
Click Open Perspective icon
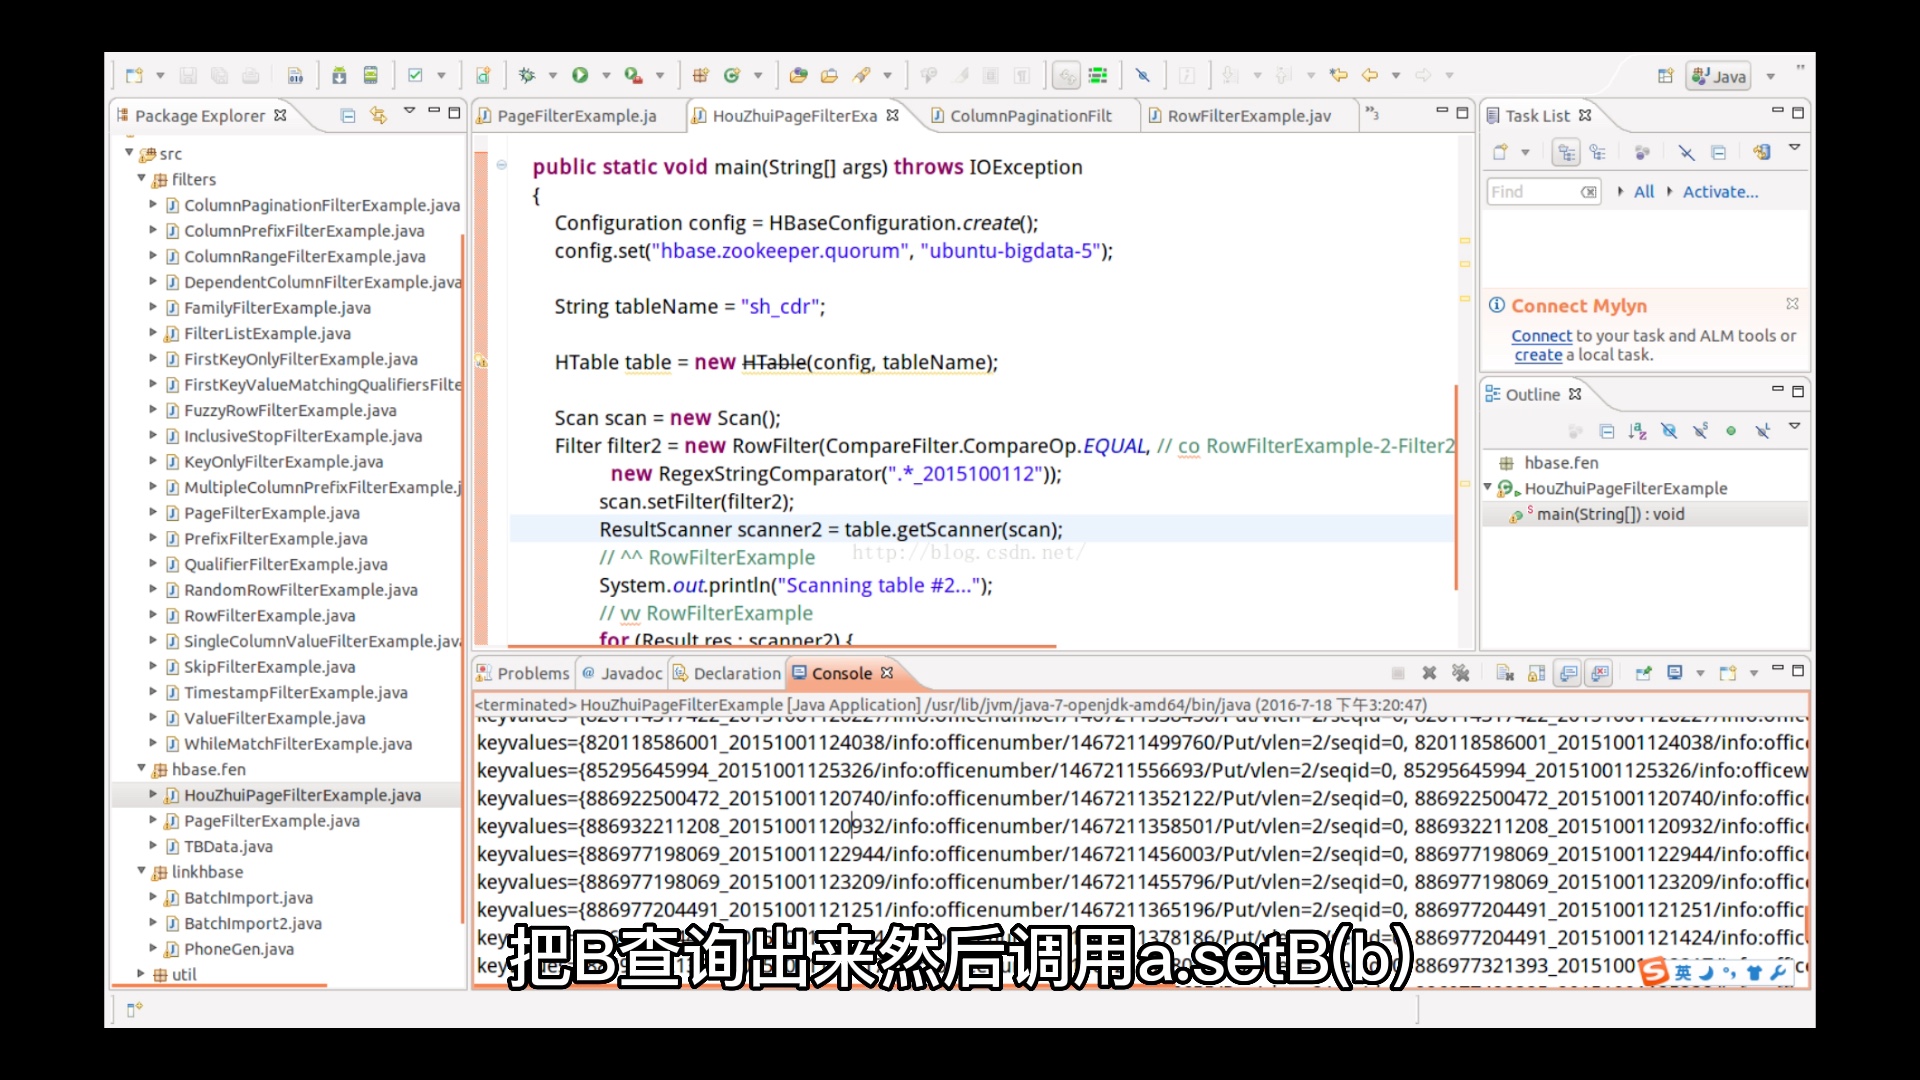(x=1665, y=76)
